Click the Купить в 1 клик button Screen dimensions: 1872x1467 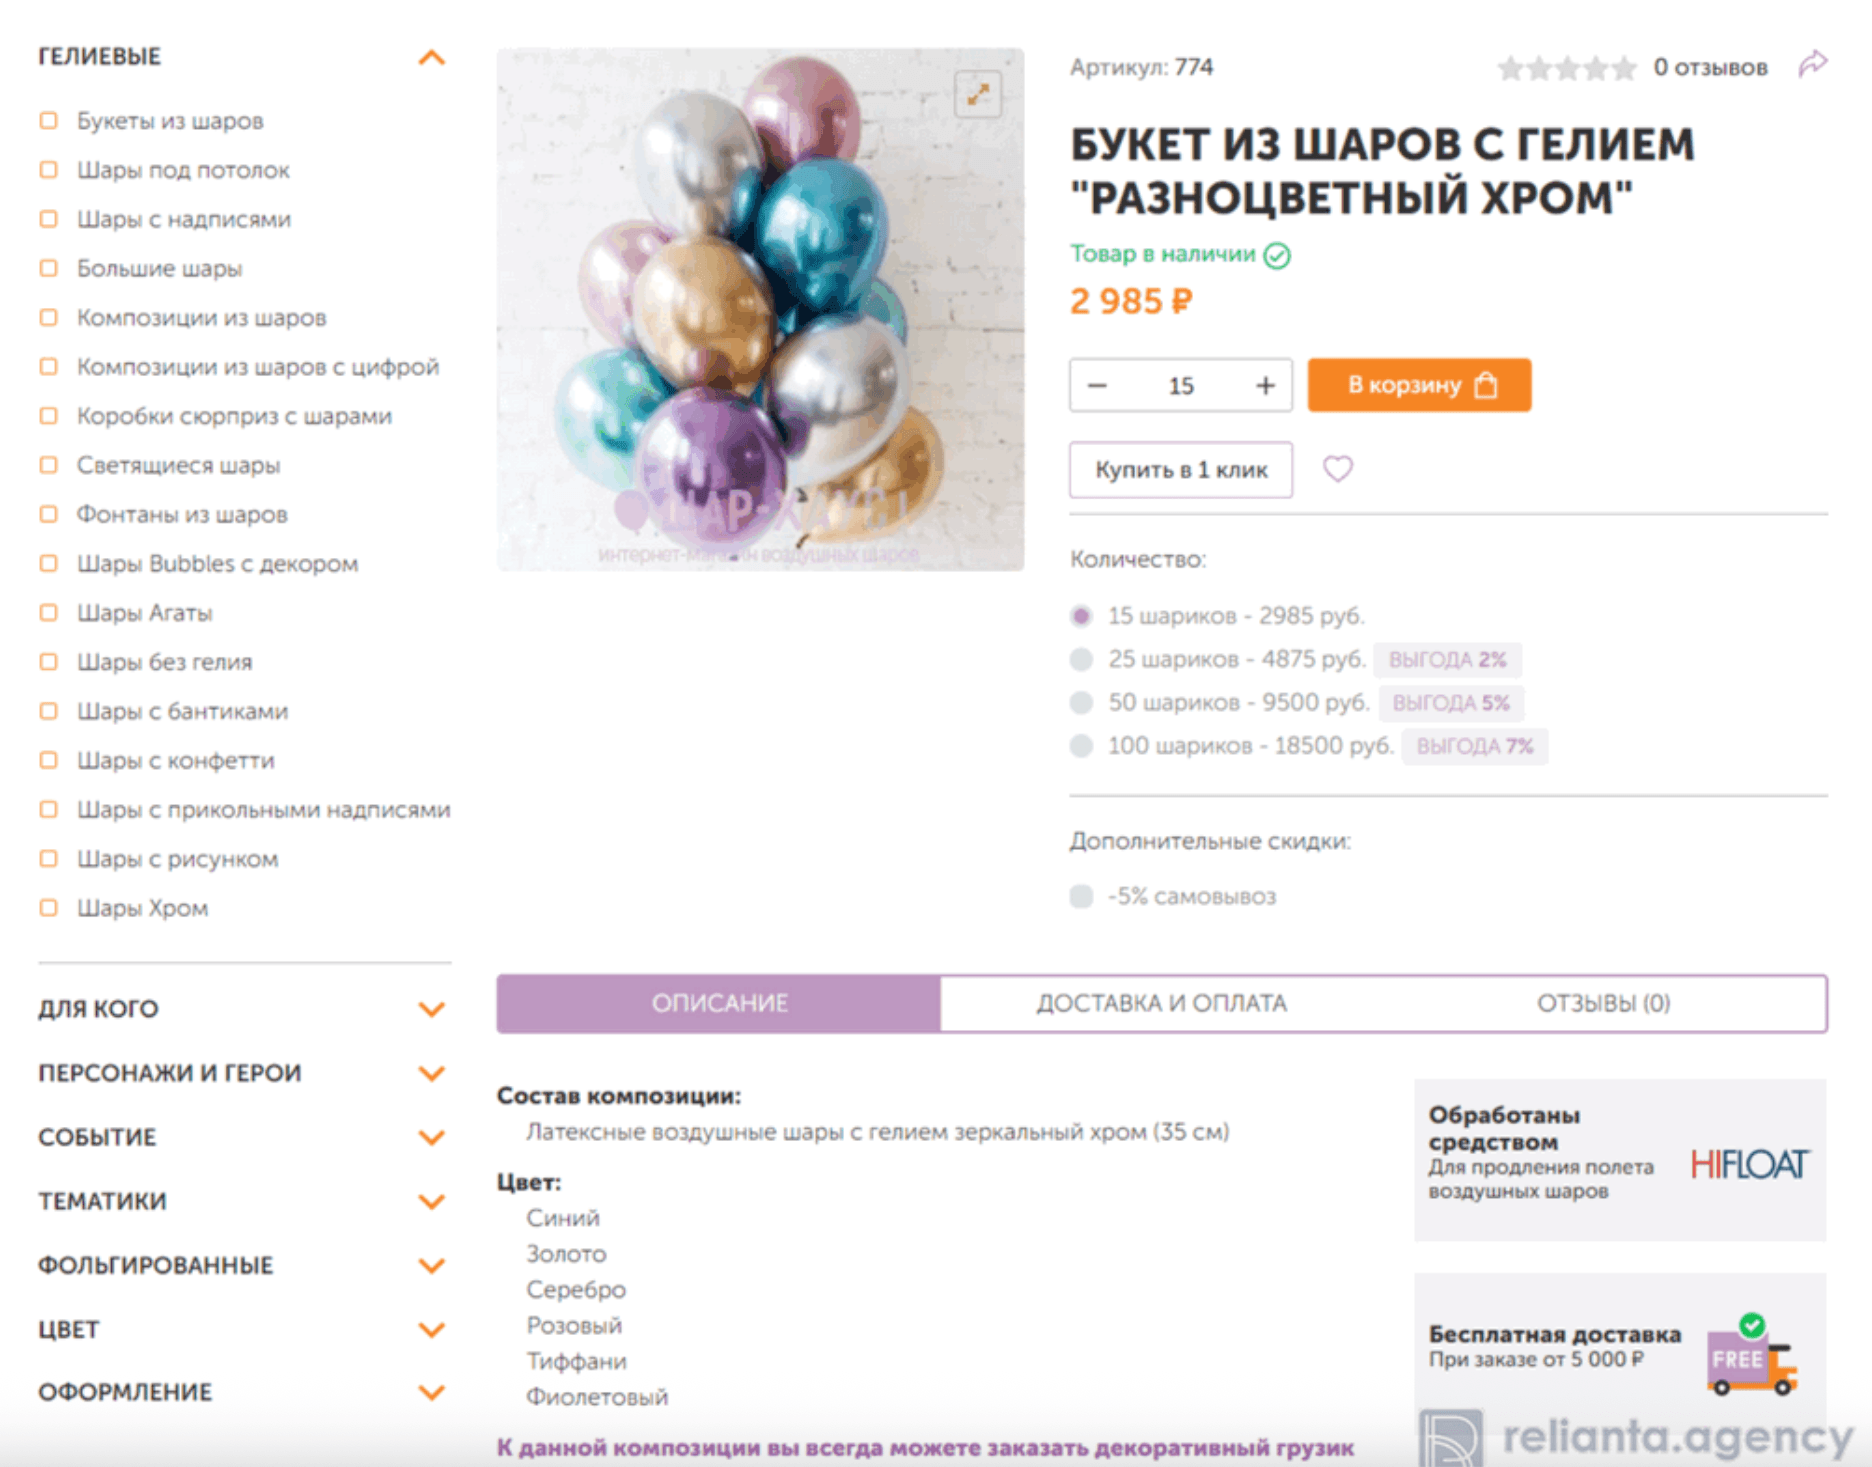pos(1181,469)
